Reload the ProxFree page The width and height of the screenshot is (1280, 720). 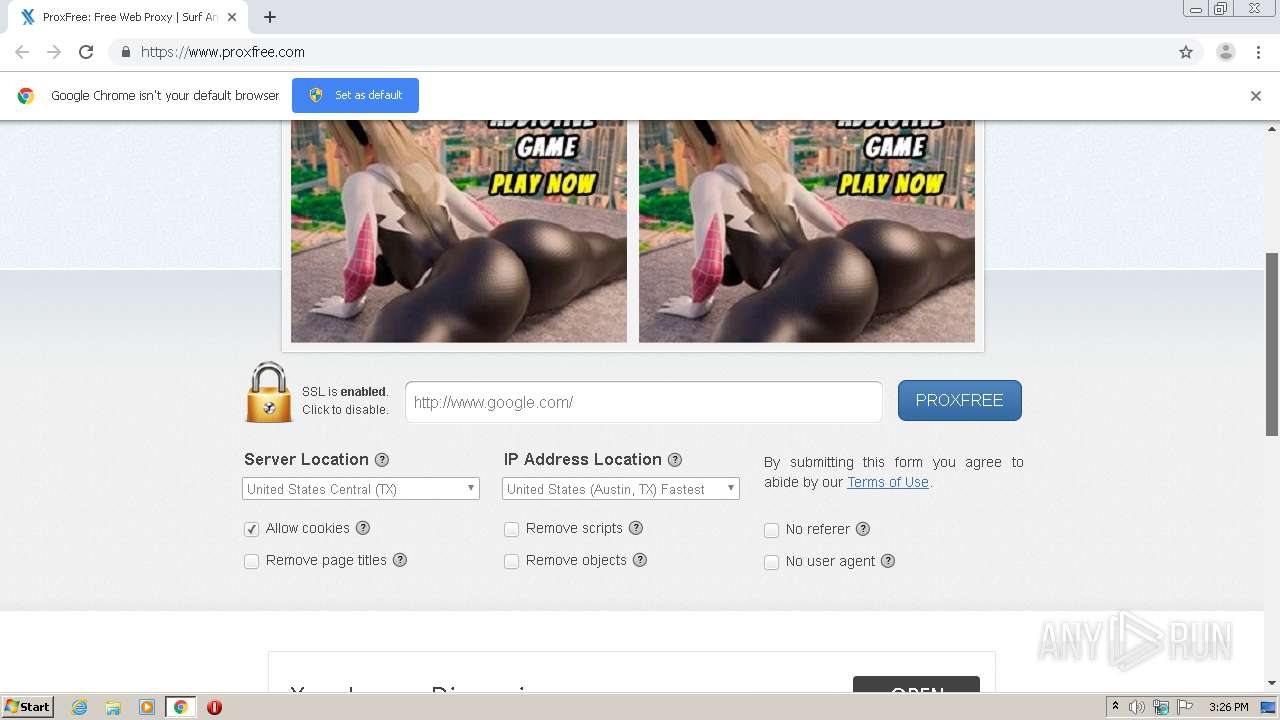pyautogui.click(x=86, y=52)
